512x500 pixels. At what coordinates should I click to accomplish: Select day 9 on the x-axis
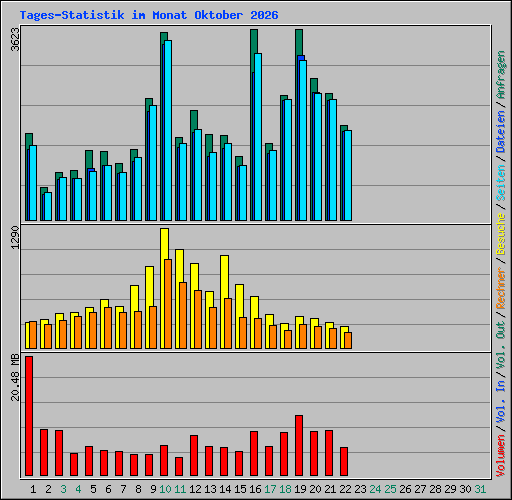click(153, 489)
